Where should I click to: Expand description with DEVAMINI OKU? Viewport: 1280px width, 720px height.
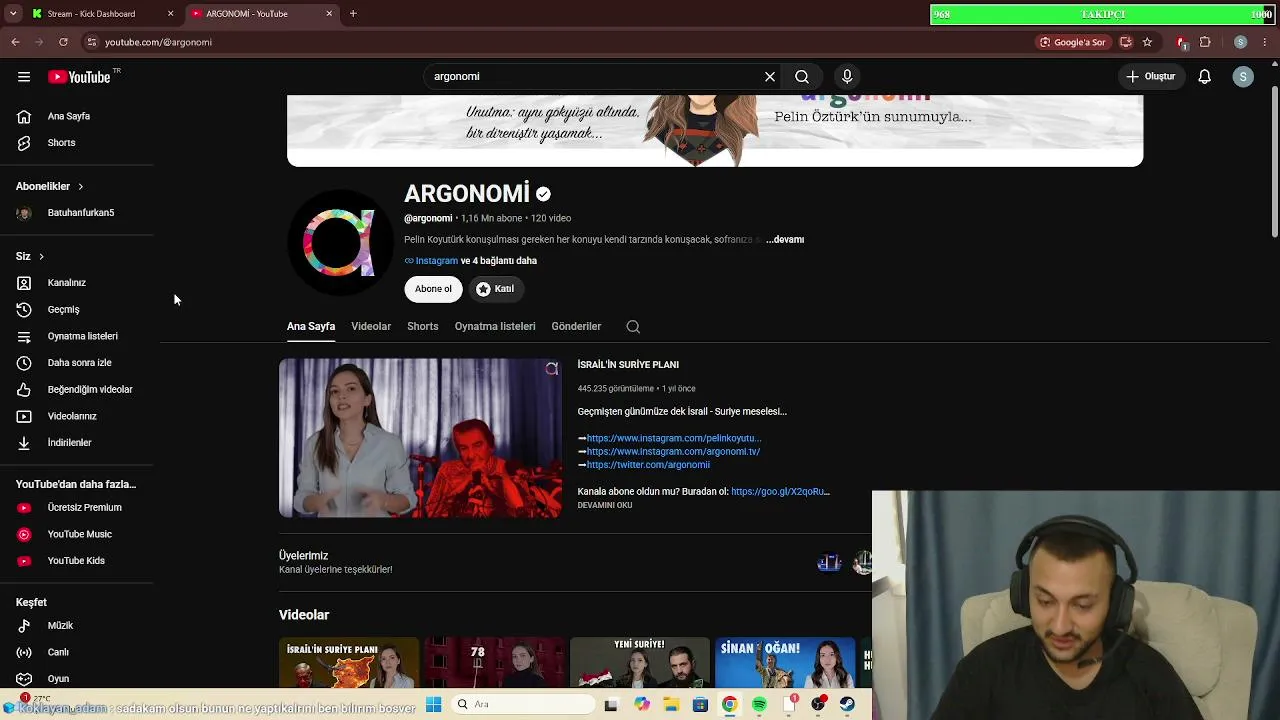[x=605, y=505]
